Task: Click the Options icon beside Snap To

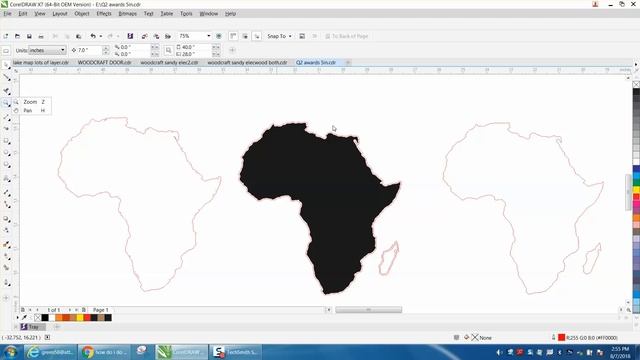Action: click(302, 36)
